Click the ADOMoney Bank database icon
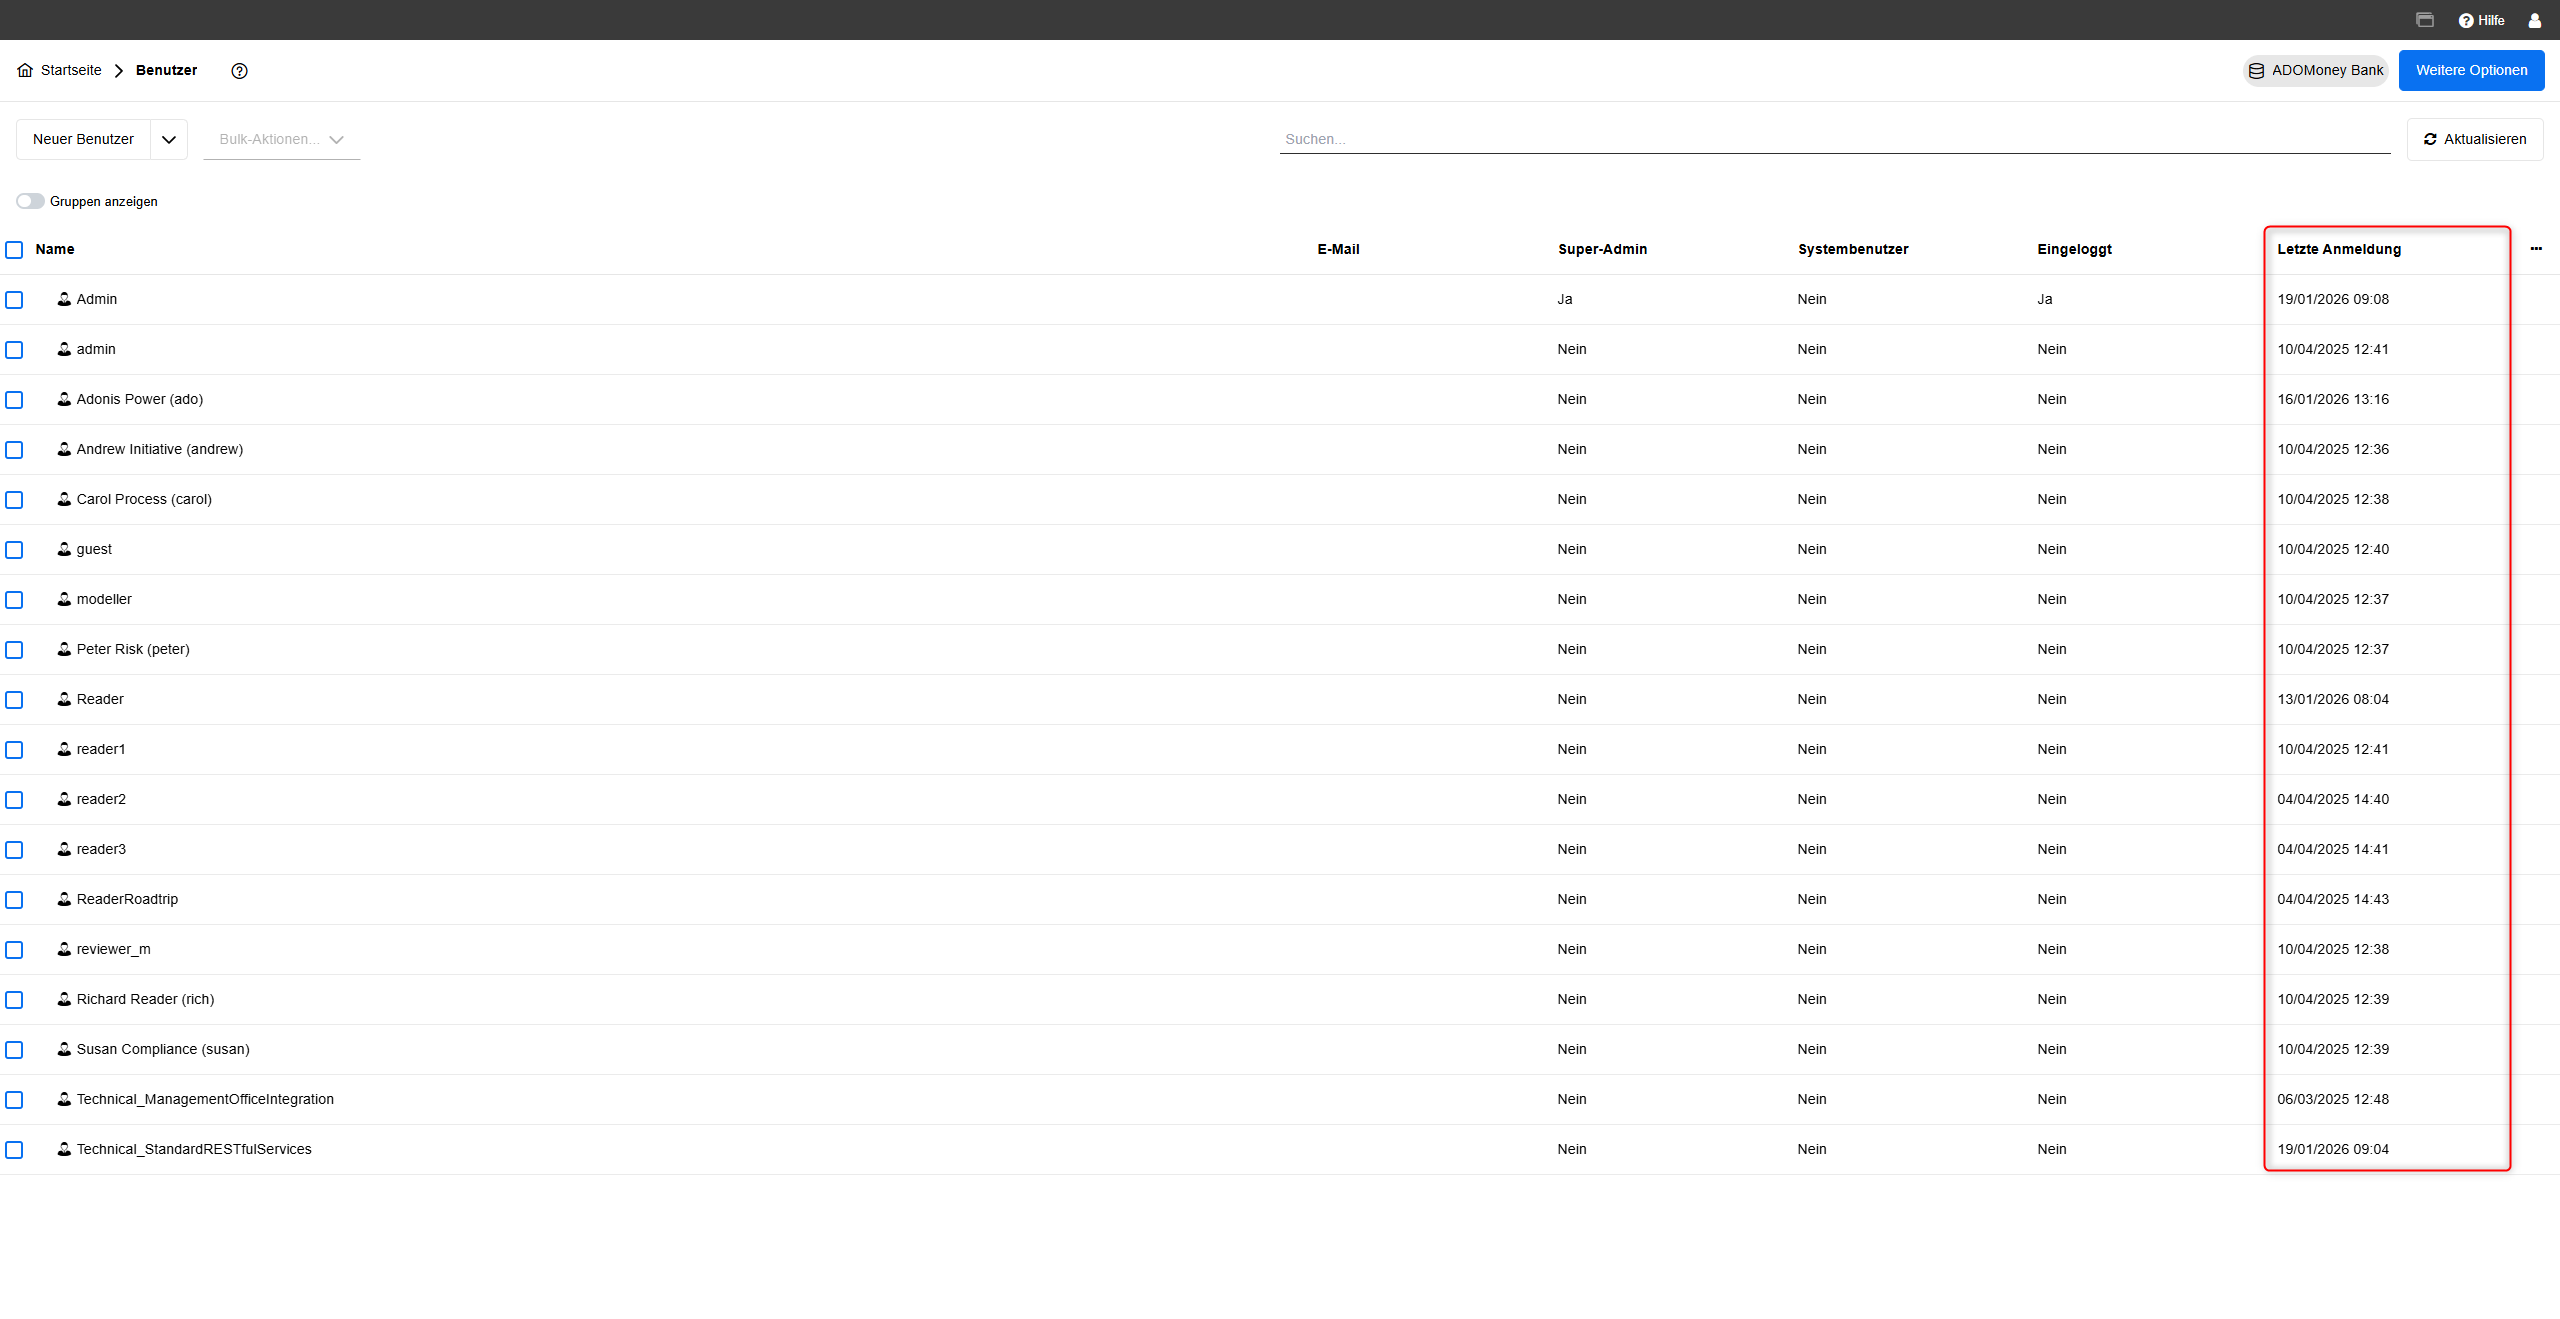Viewport: 2560px width, 1319px height. pos(2256,71)
